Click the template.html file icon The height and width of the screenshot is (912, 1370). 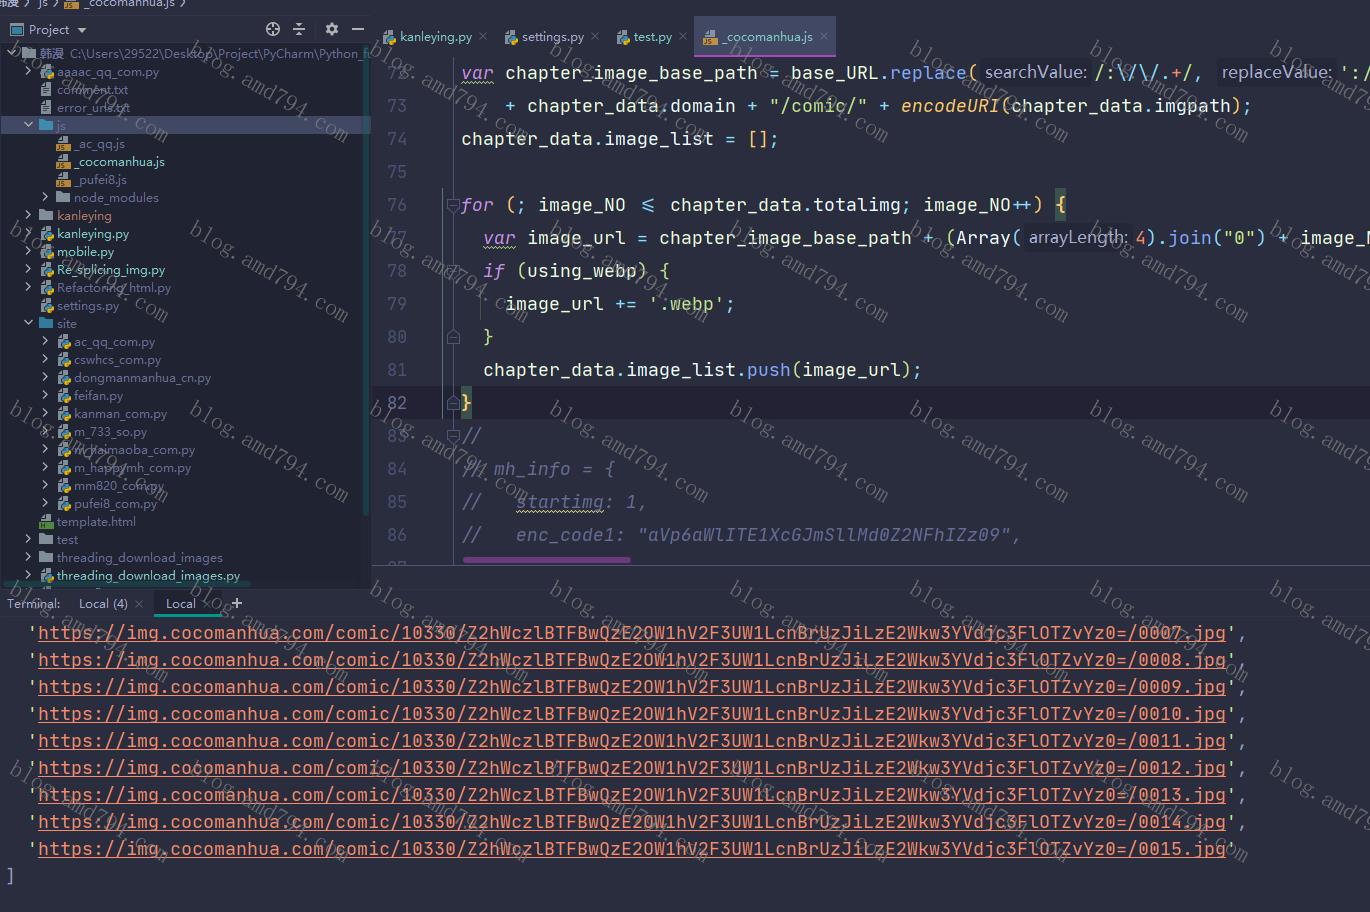click(46, 521)
